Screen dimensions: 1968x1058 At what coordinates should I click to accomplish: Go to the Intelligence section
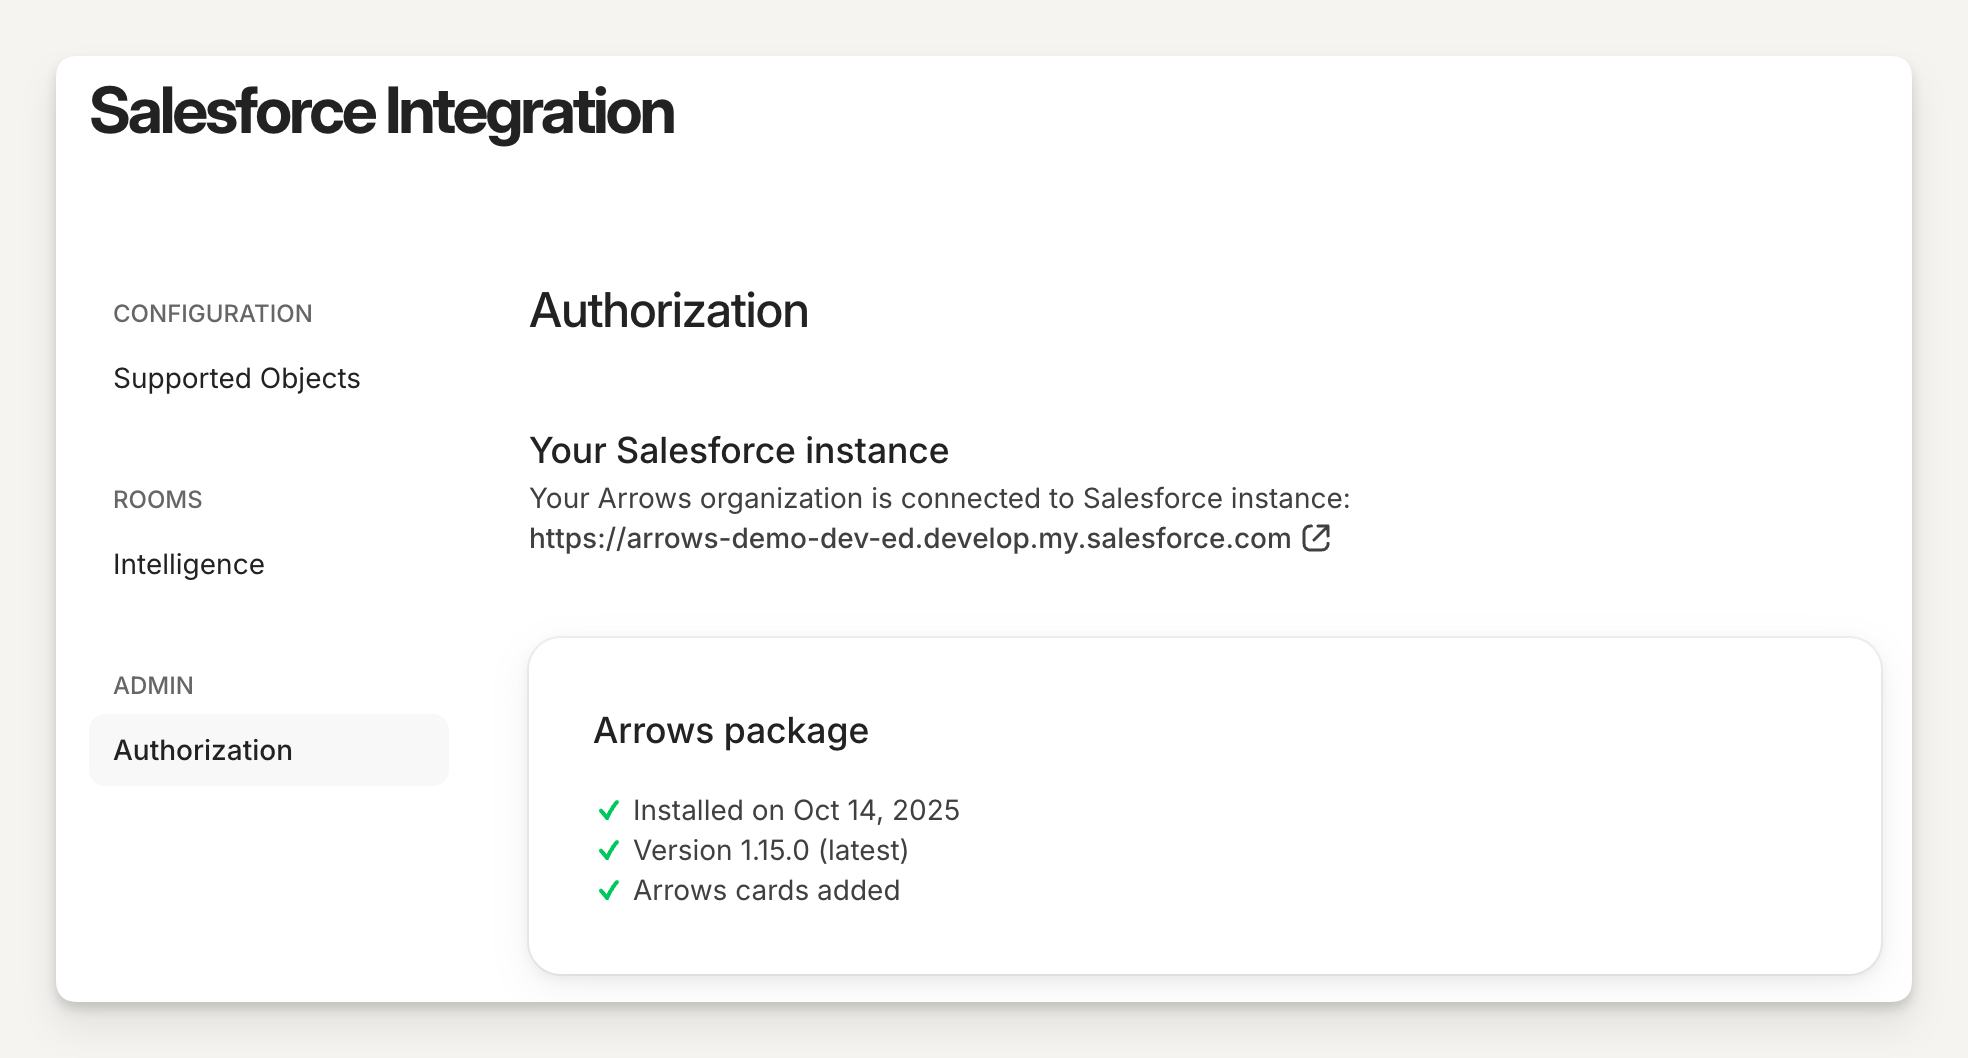tap(189, 564)
